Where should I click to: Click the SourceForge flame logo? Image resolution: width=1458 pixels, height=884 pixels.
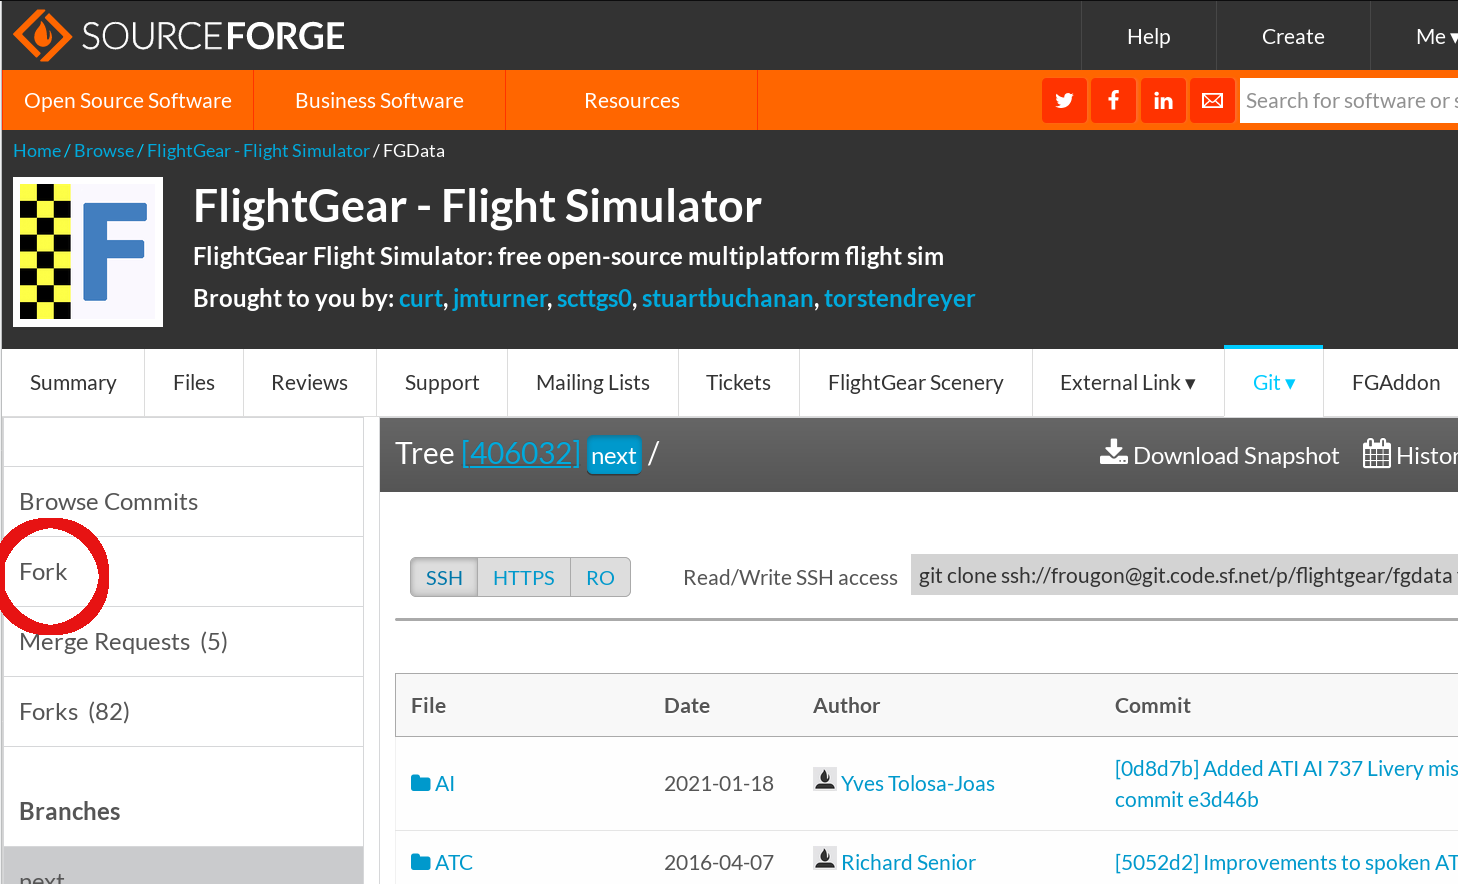click(42, 36)
